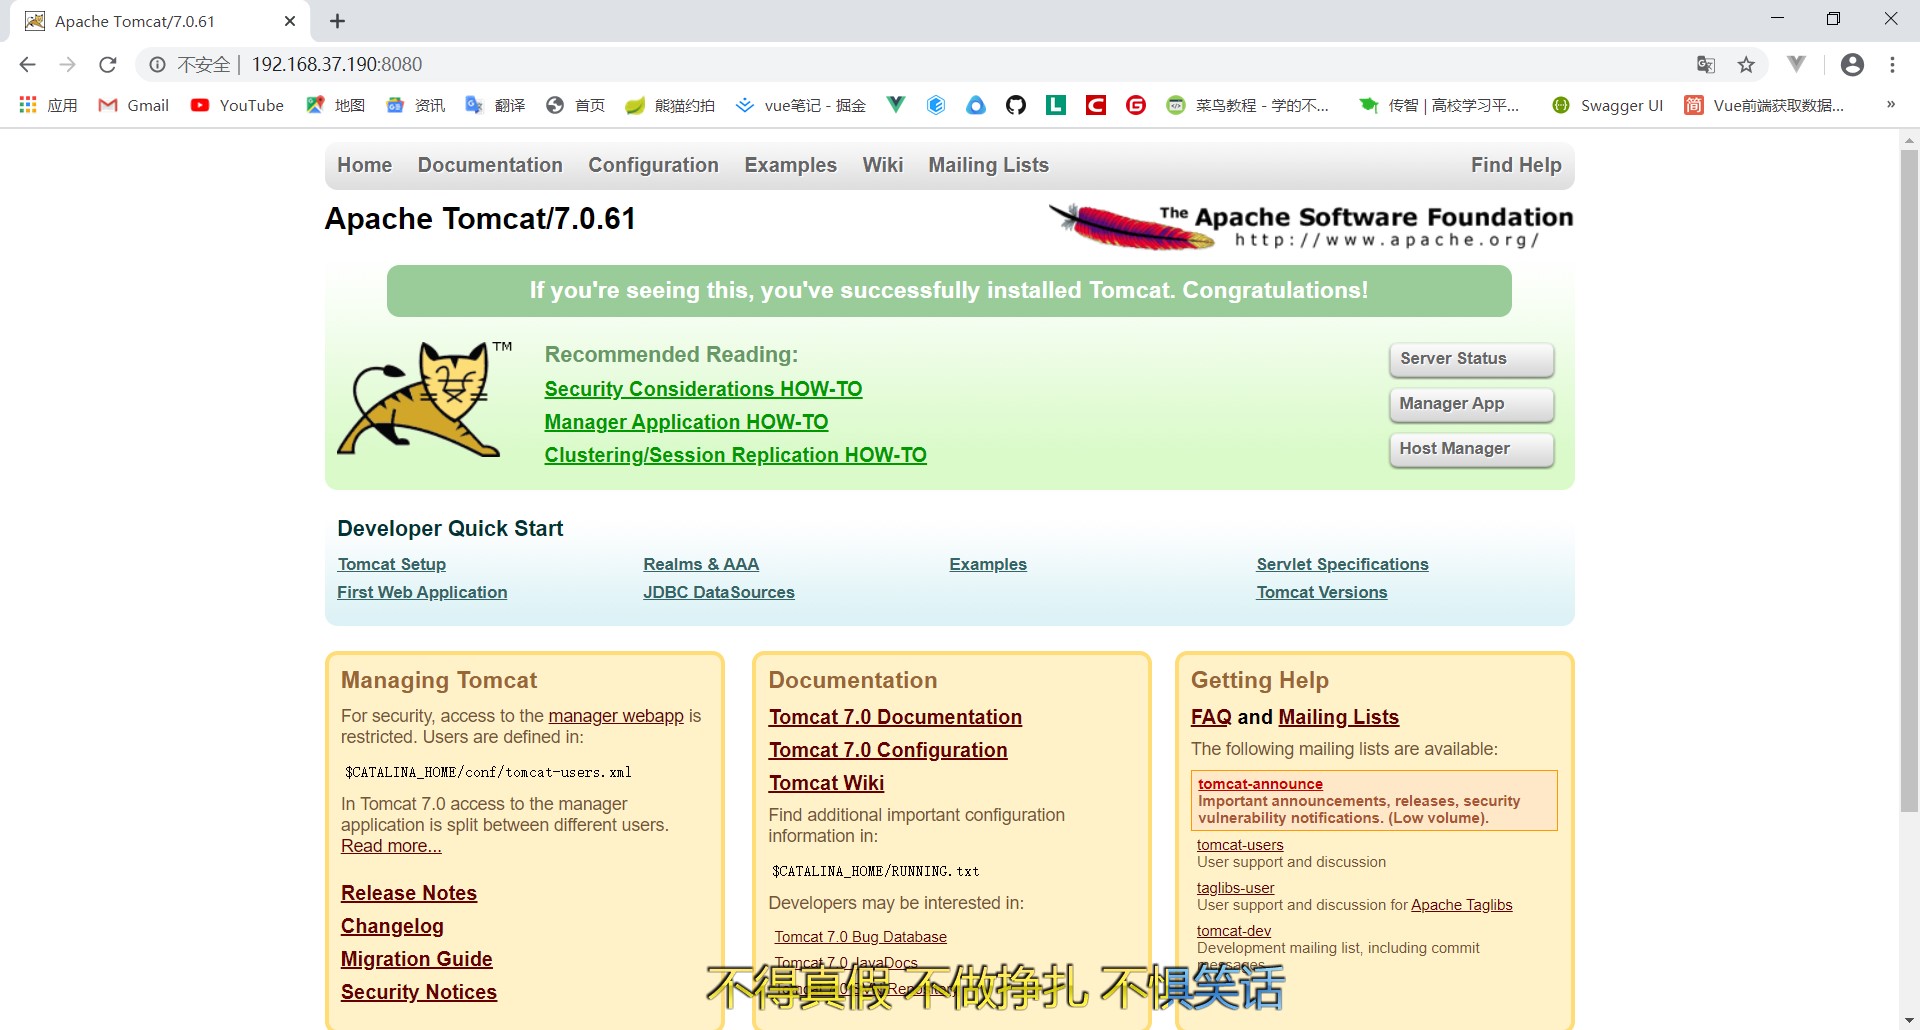1920x1030 pixels.
Task: Bookmark this page with the star icon
Action: pos(1746,65)
